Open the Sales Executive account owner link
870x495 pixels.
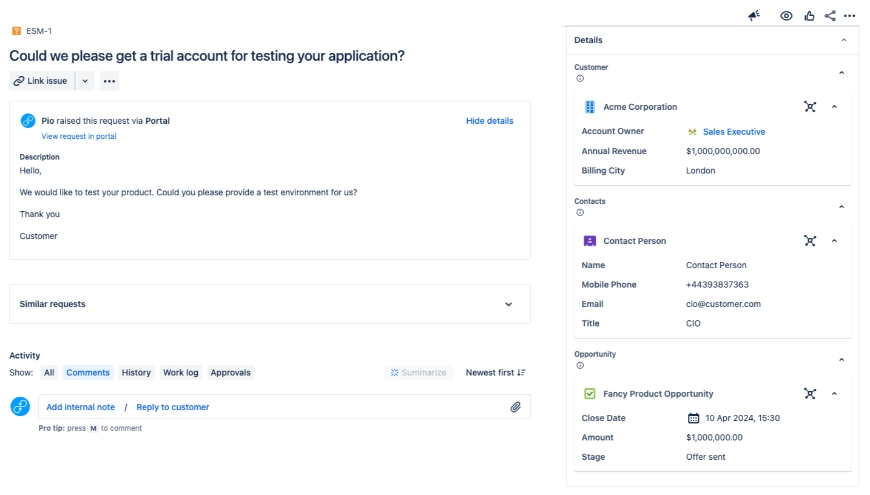point(734,132)
